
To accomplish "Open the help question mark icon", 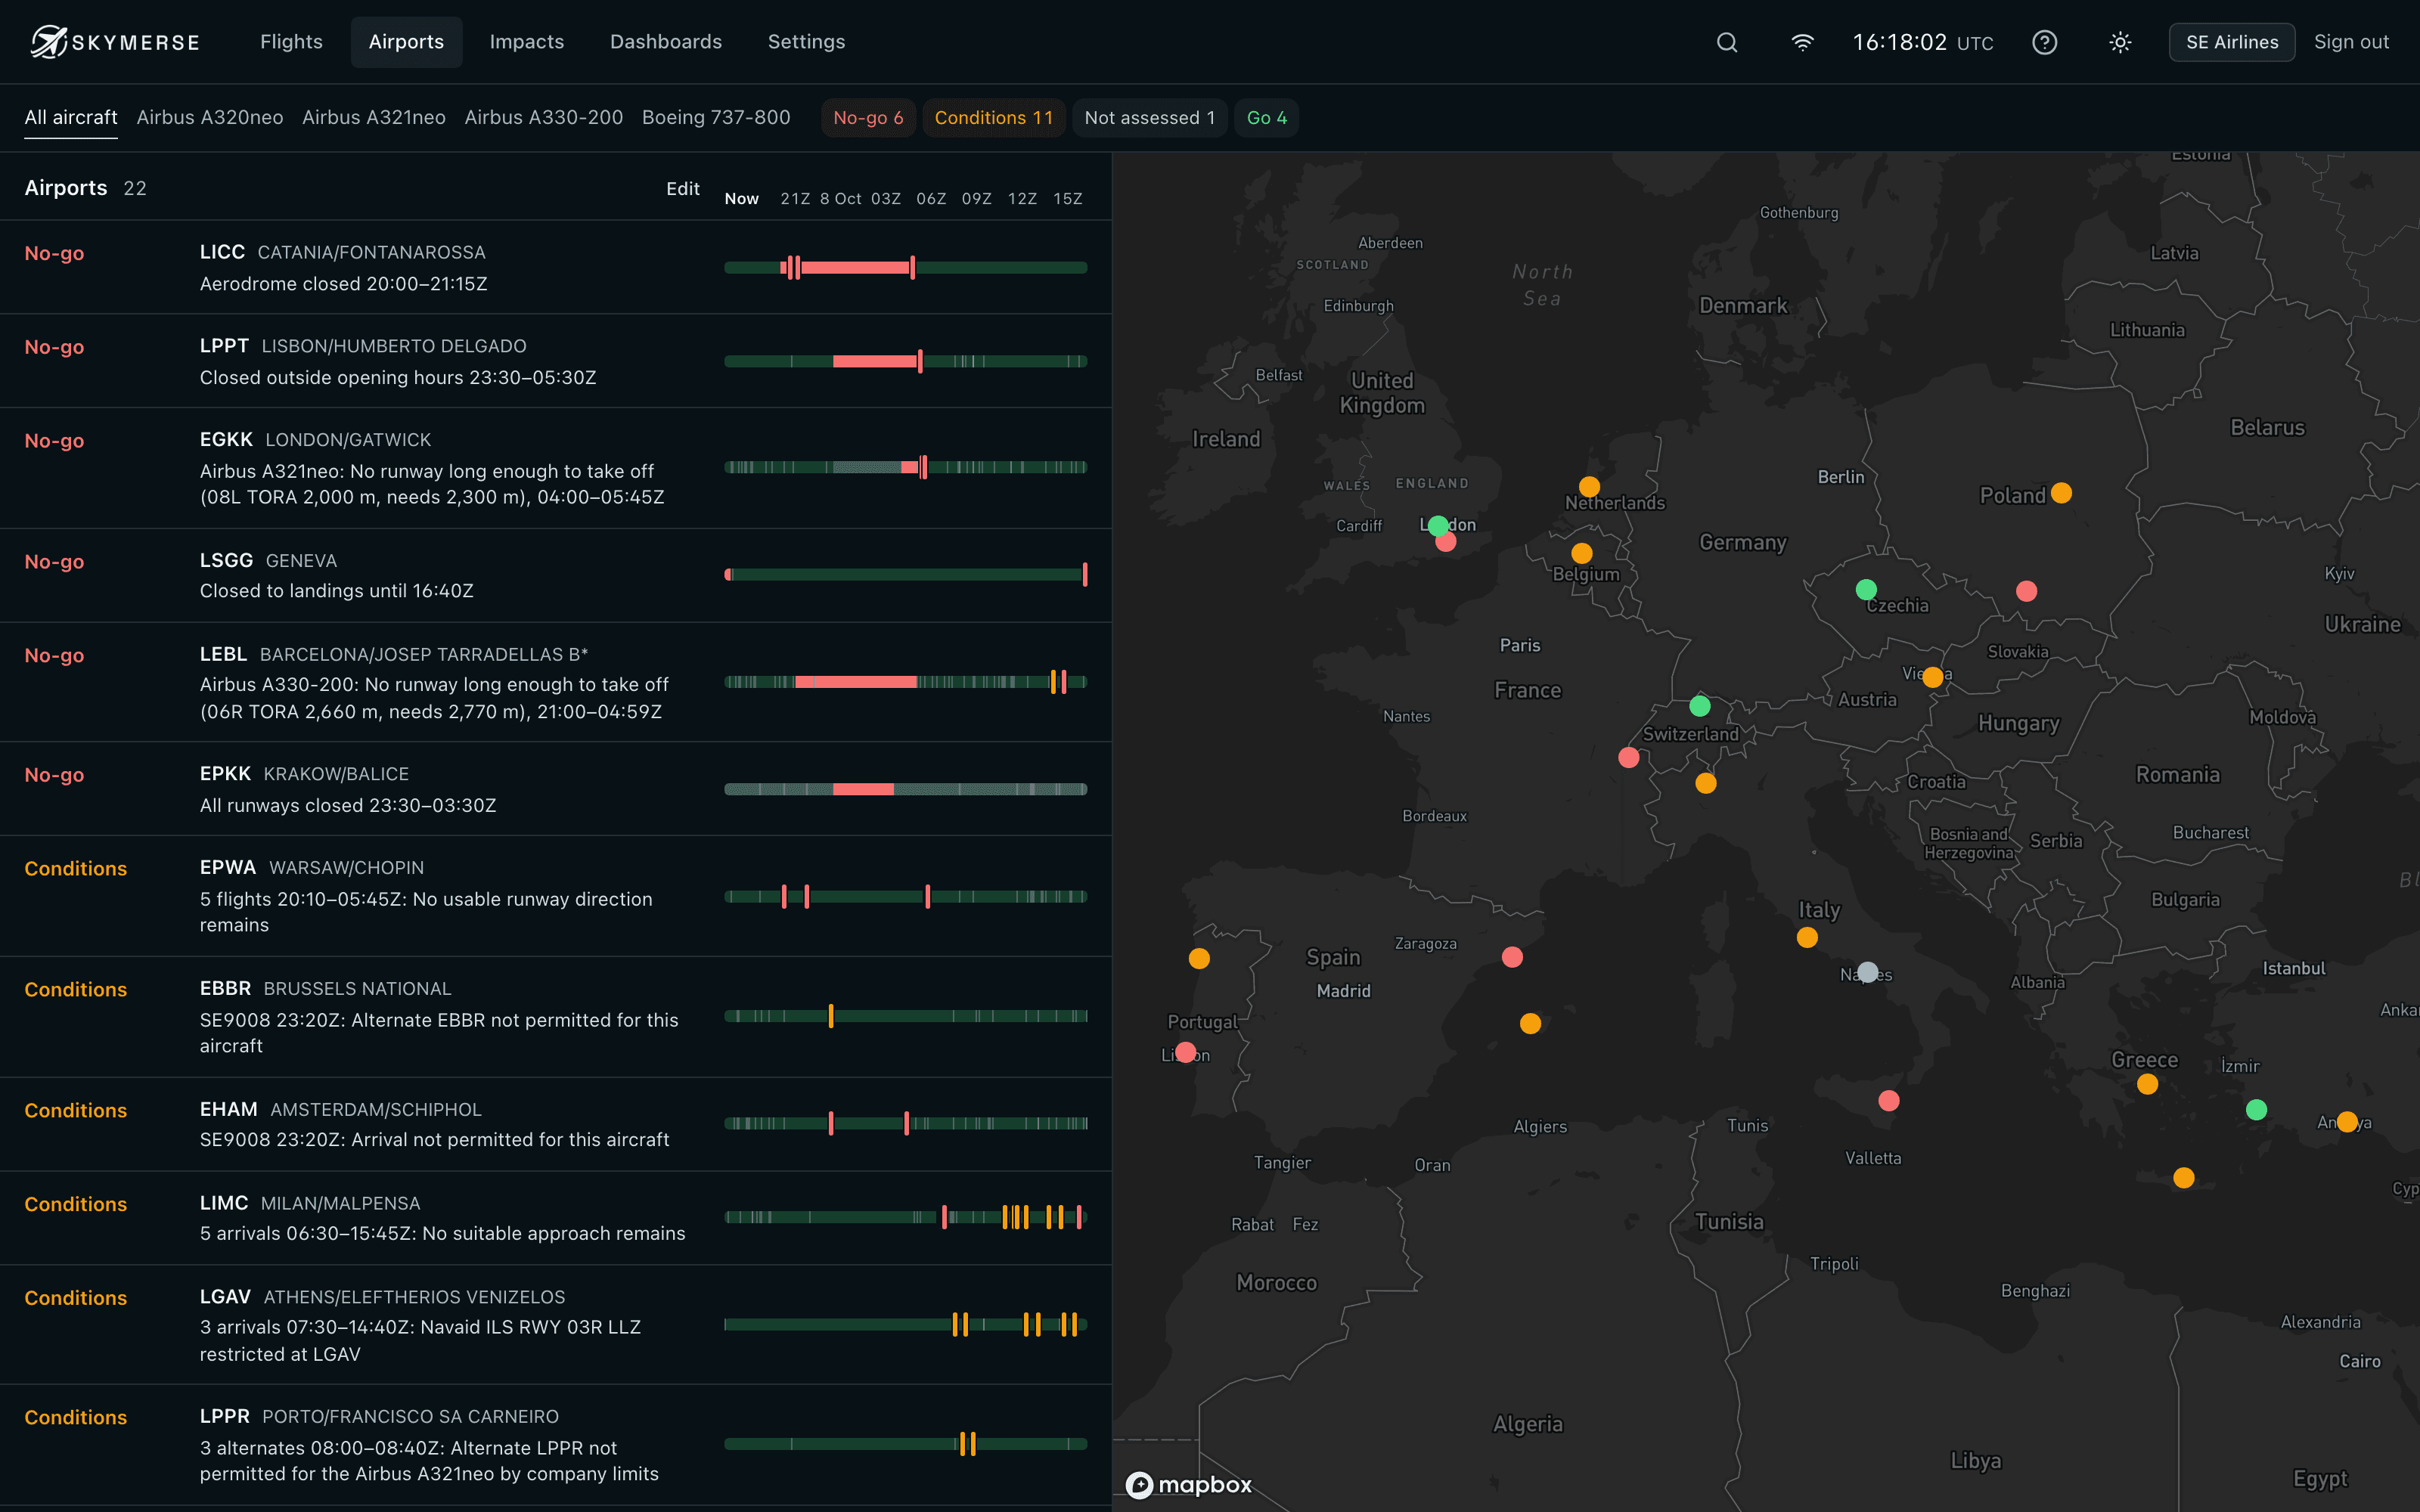I will (x=2045, y=42).
